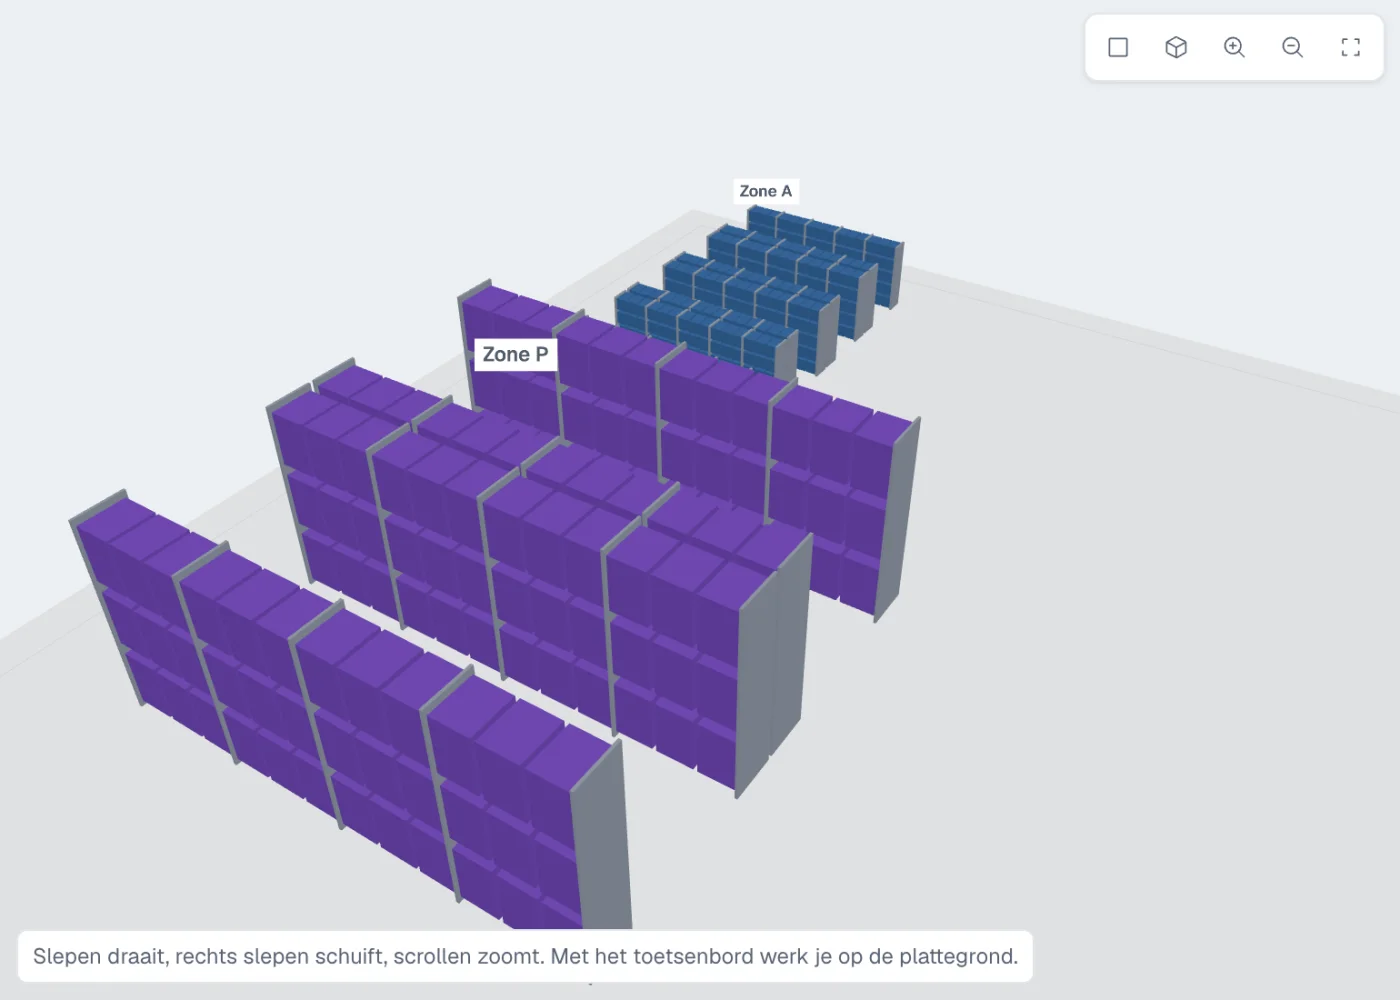
Task: Zoom out with the magnifier minus icon
Action: point(1292,47)
